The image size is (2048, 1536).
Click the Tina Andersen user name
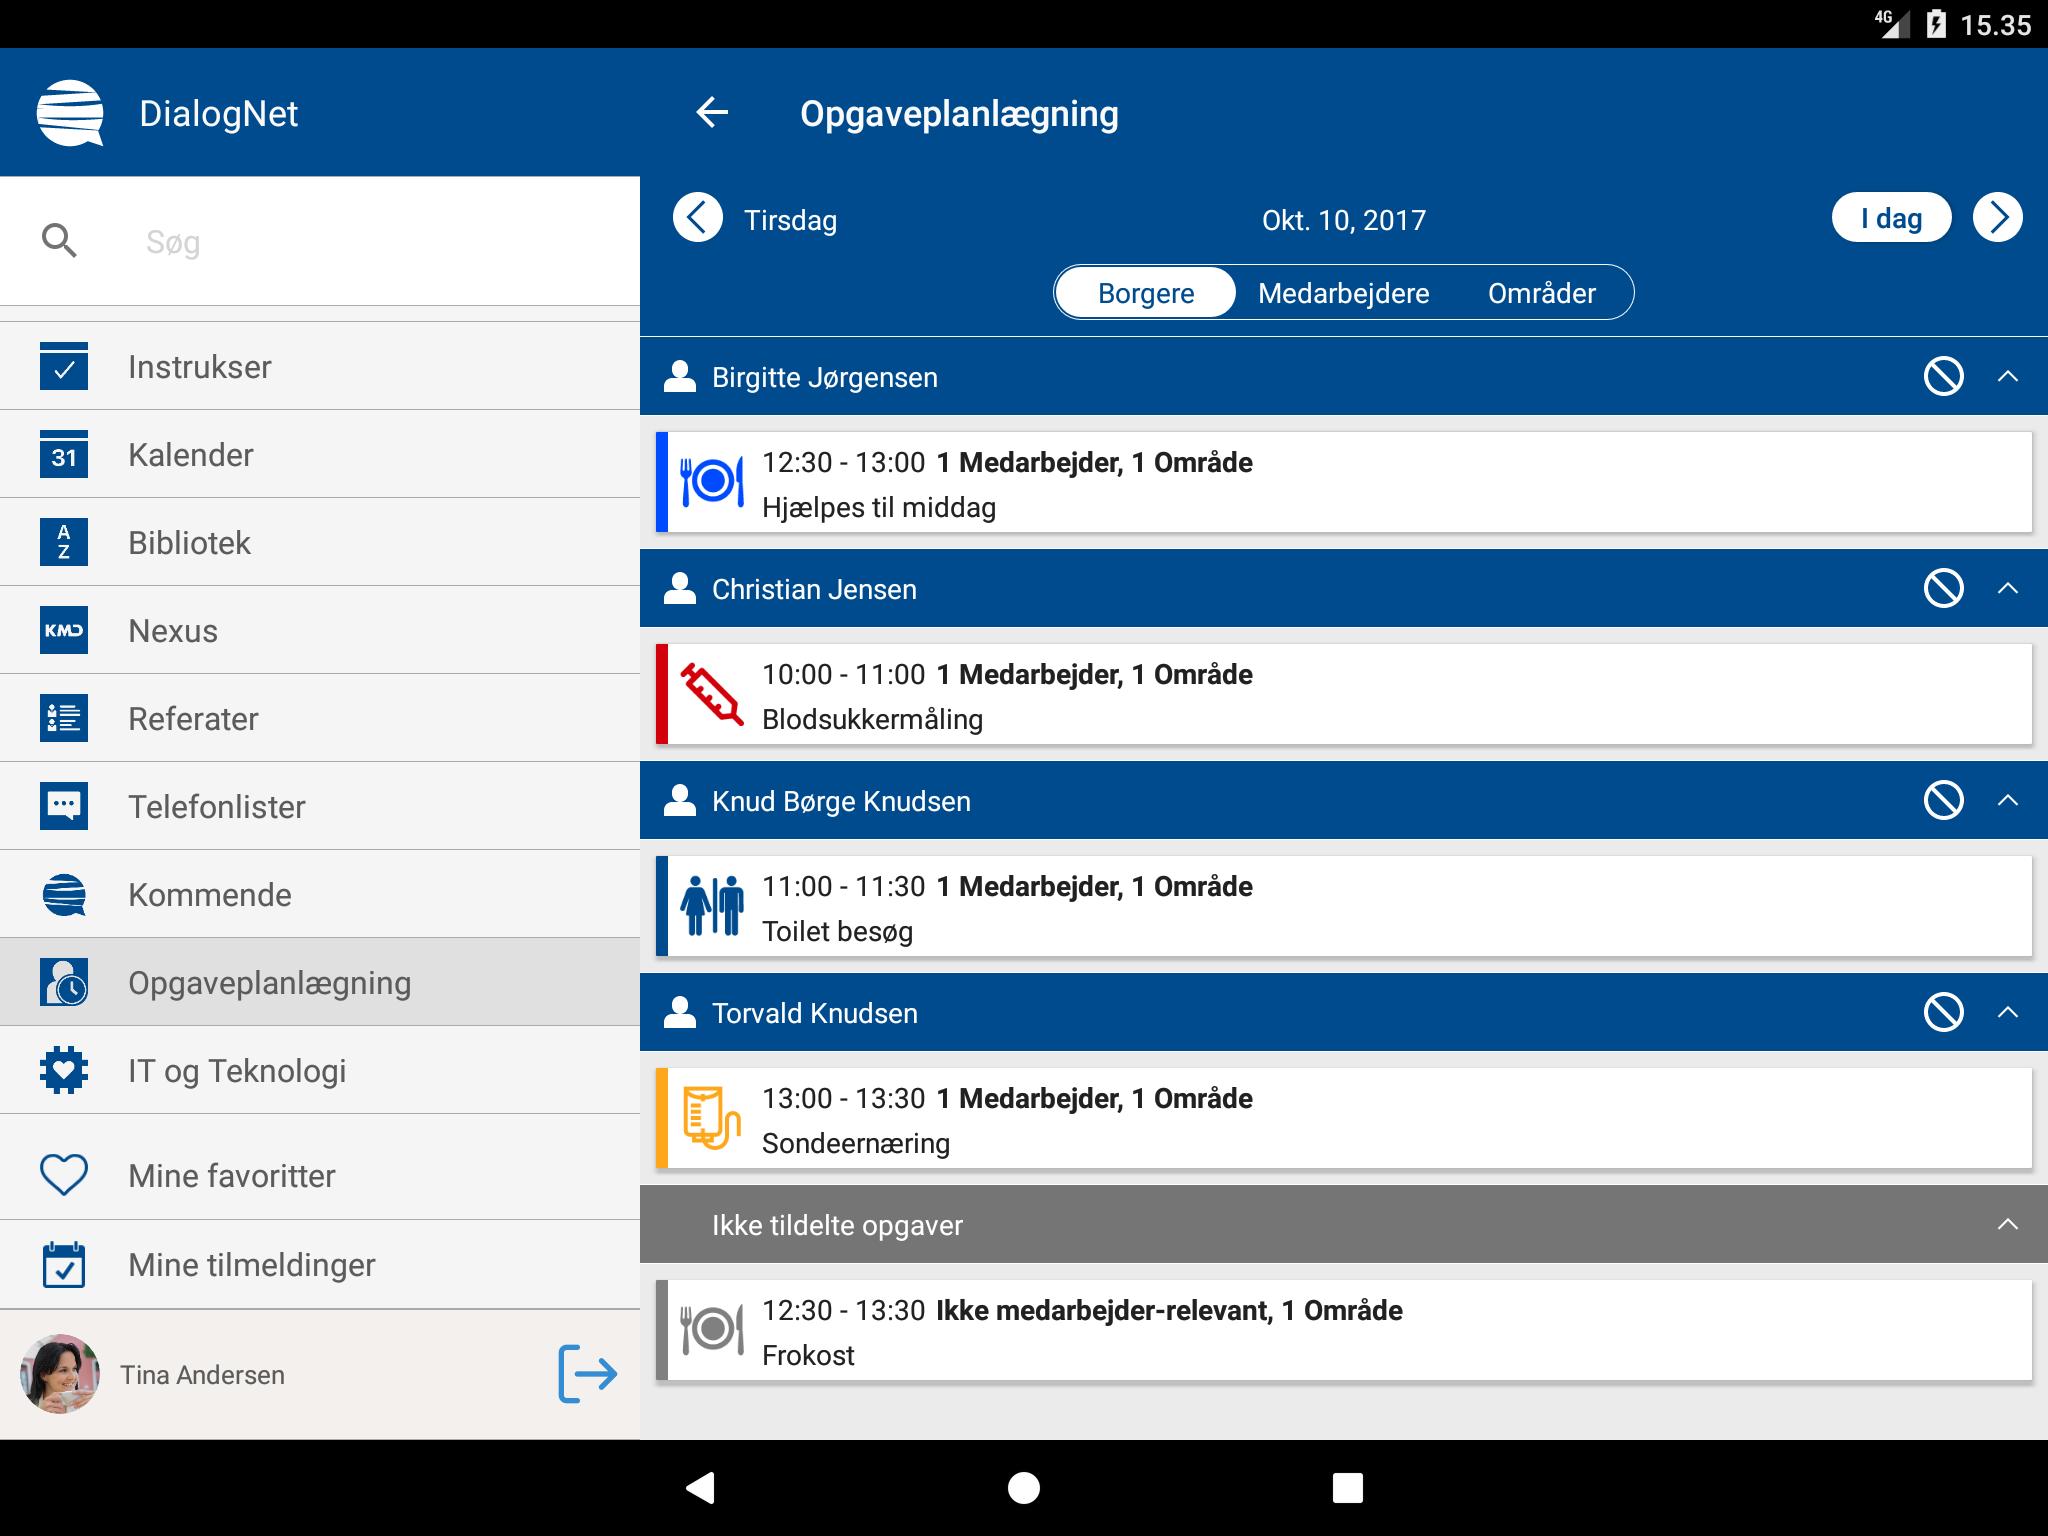[202, 1375]
